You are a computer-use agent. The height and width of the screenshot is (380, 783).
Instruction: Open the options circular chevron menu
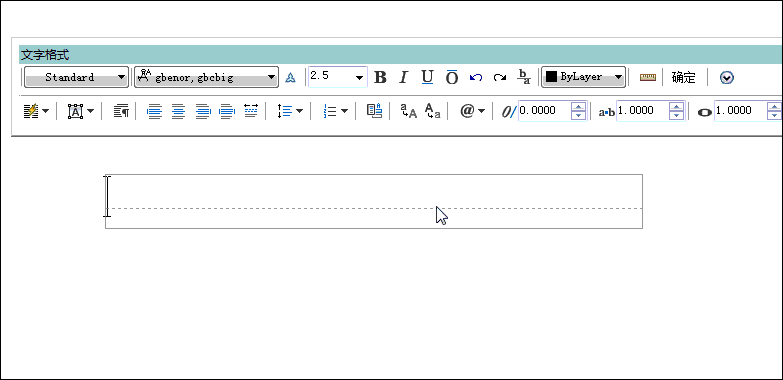point(727,77)
